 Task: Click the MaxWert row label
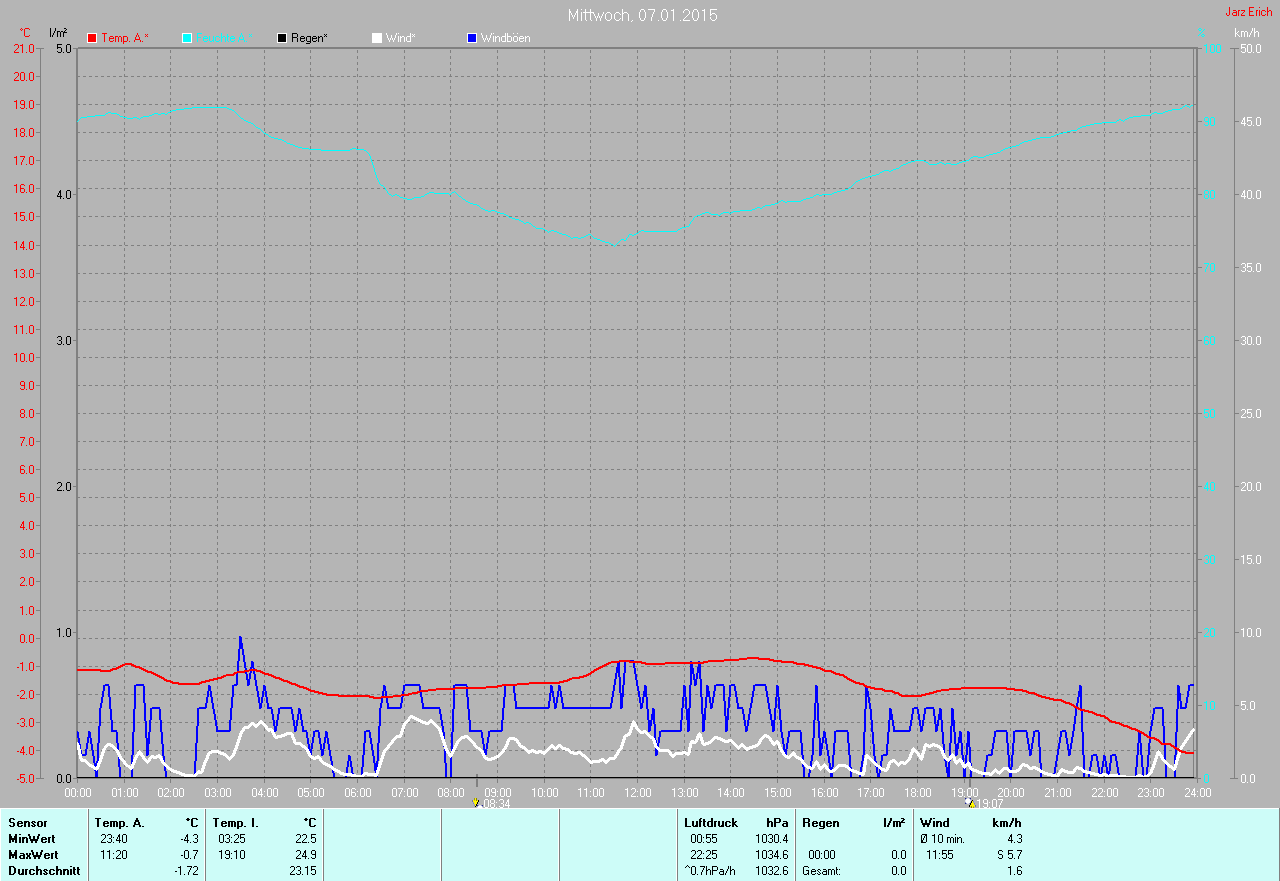click(x=33, y=855)
